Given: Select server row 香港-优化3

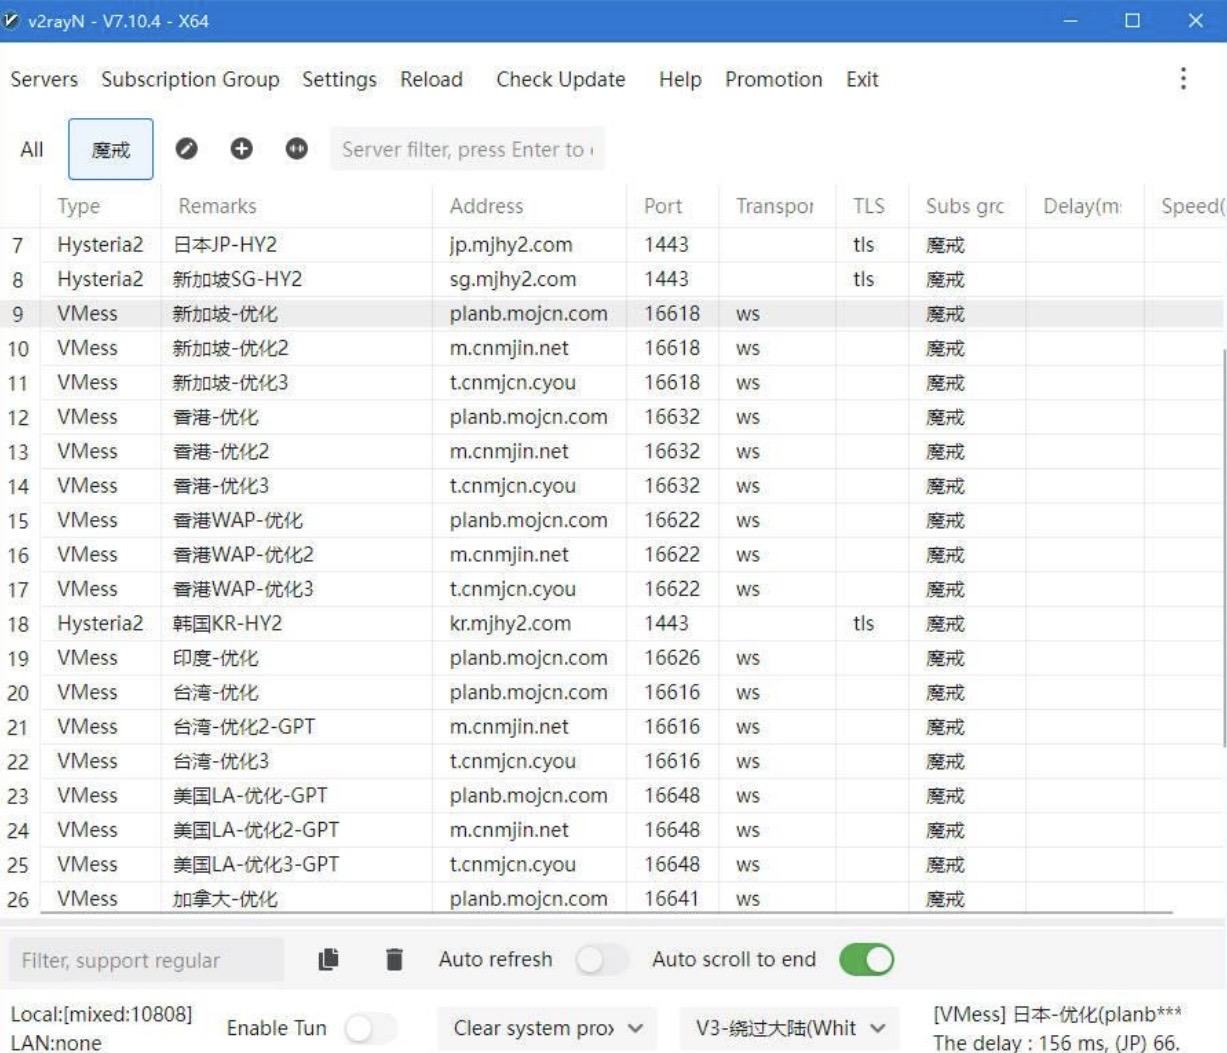Looking at the screenshot, I should (x=612, y=486).
